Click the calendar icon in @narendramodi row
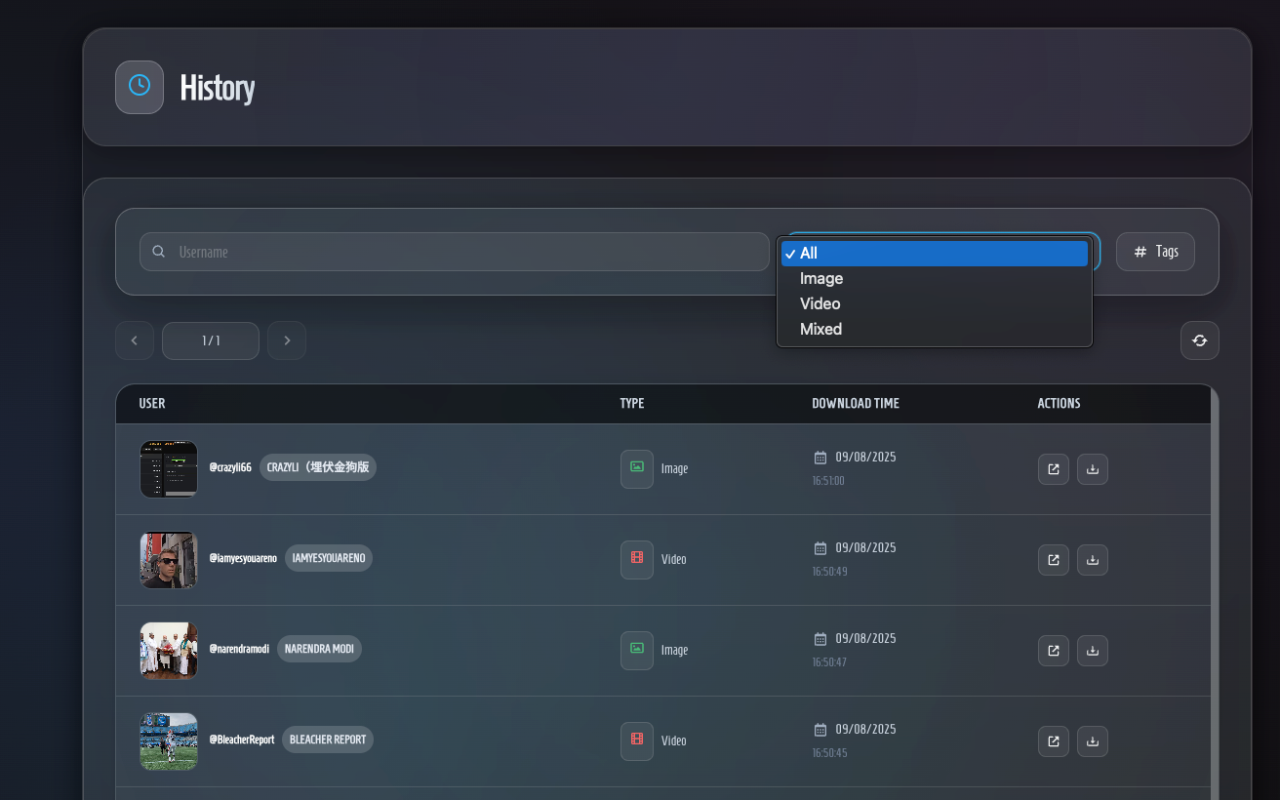The image size is (1280, 800). [820, 639]
